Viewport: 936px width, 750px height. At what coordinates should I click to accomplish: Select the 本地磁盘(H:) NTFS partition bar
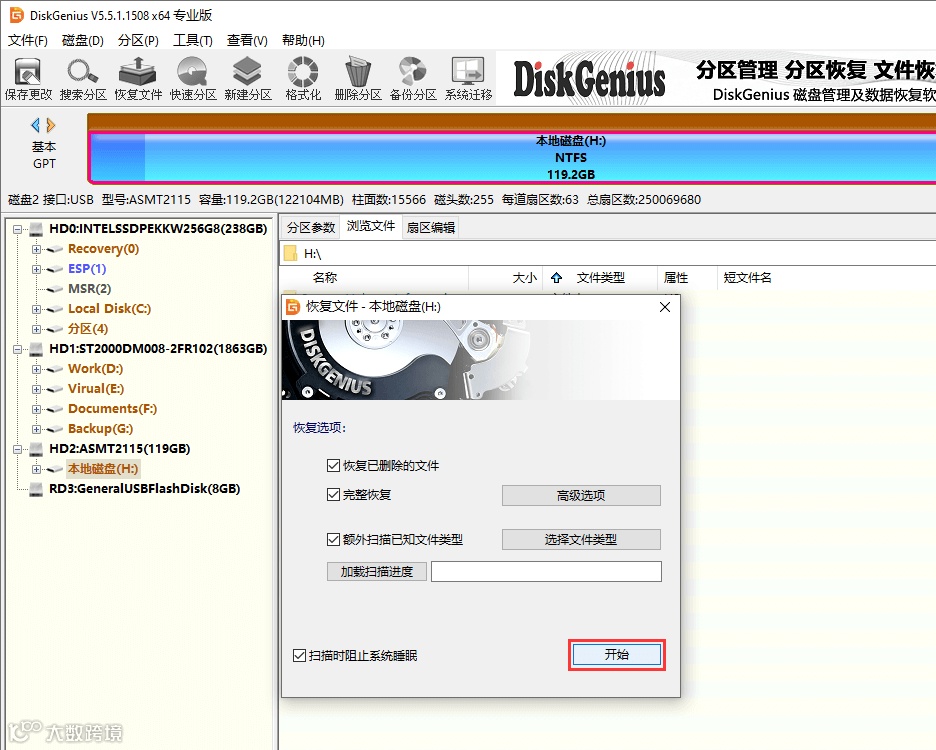point(512,157)
